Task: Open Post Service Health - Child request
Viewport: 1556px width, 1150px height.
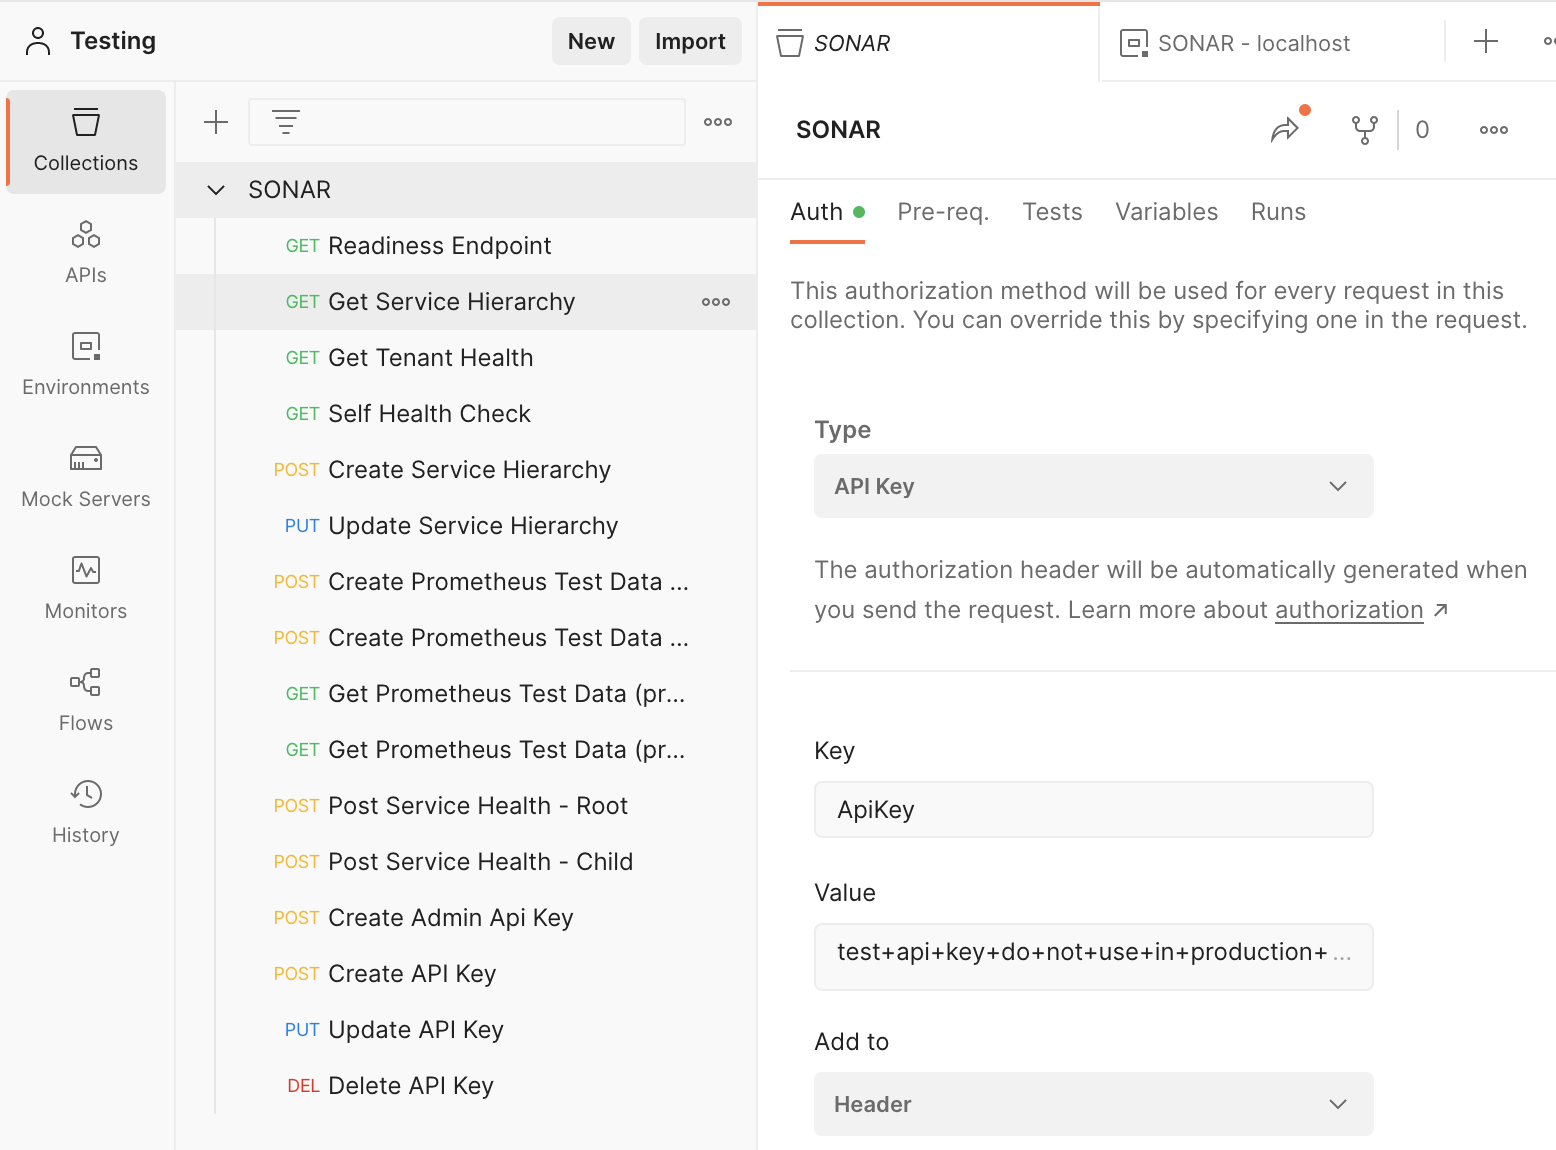Action: pyautogui.click(x=466, y=862)
